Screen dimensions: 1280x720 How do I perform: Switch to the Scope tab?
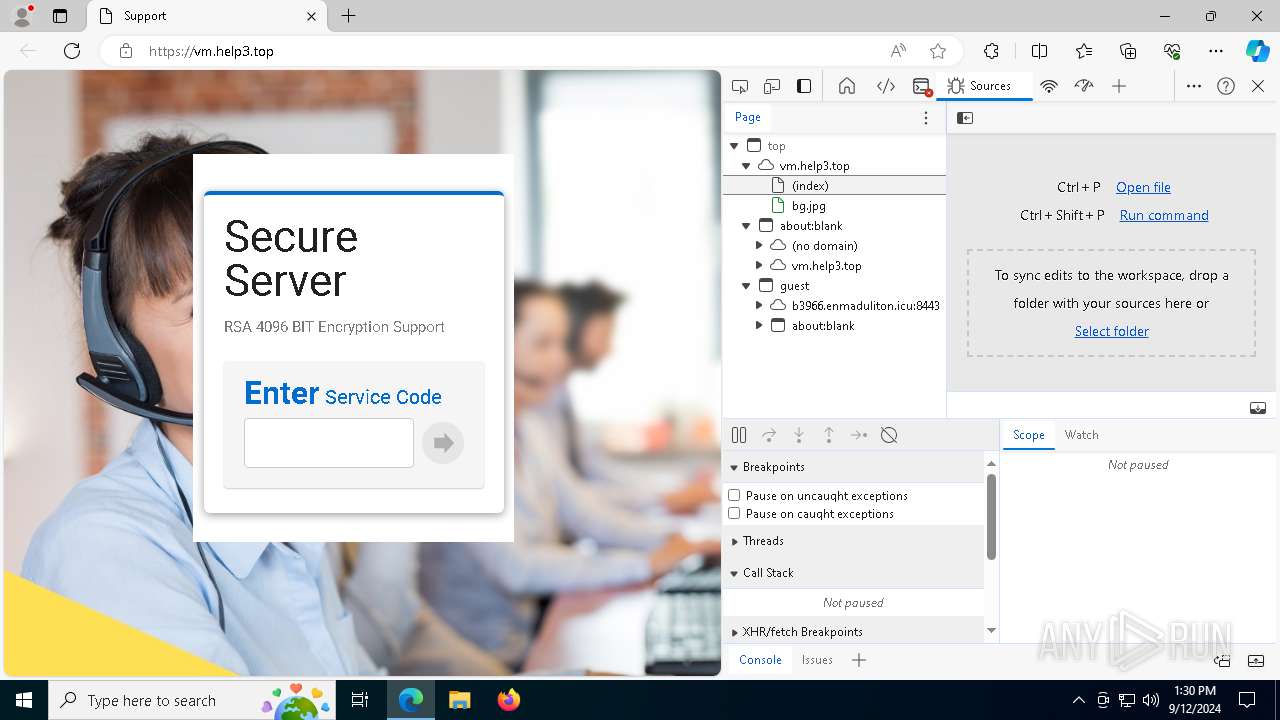click(x=1028, y=435)
